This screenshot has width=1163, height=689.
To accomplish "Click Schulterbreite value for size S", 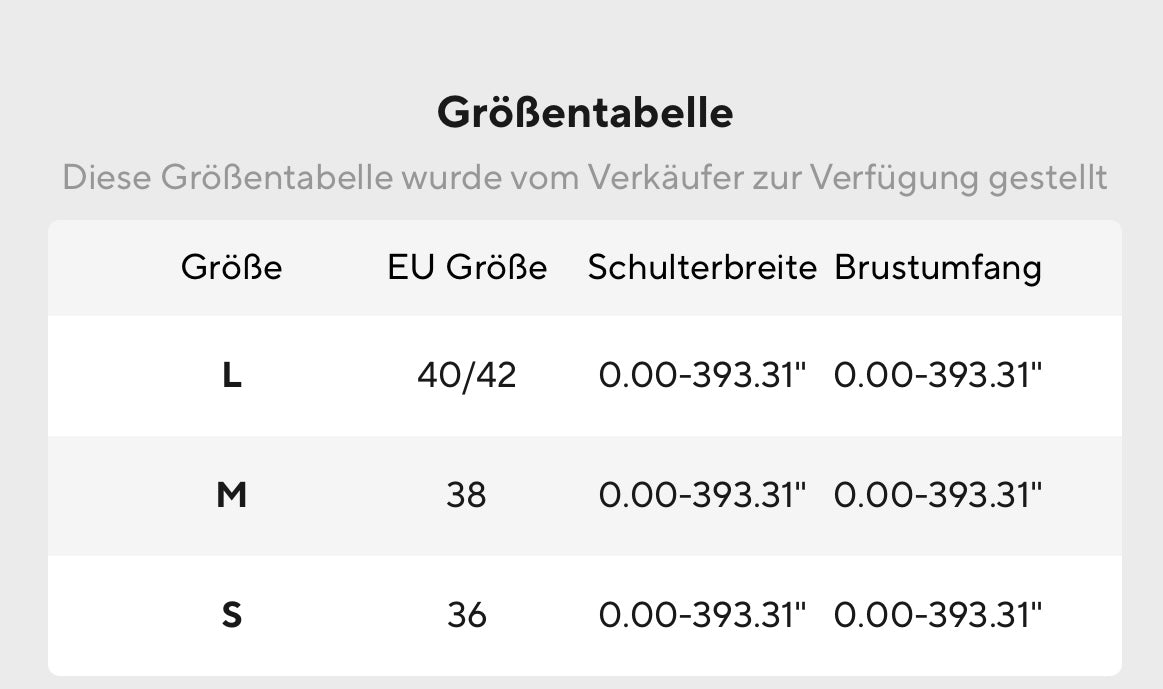I will pyautogui.click(x=702, y=615).
